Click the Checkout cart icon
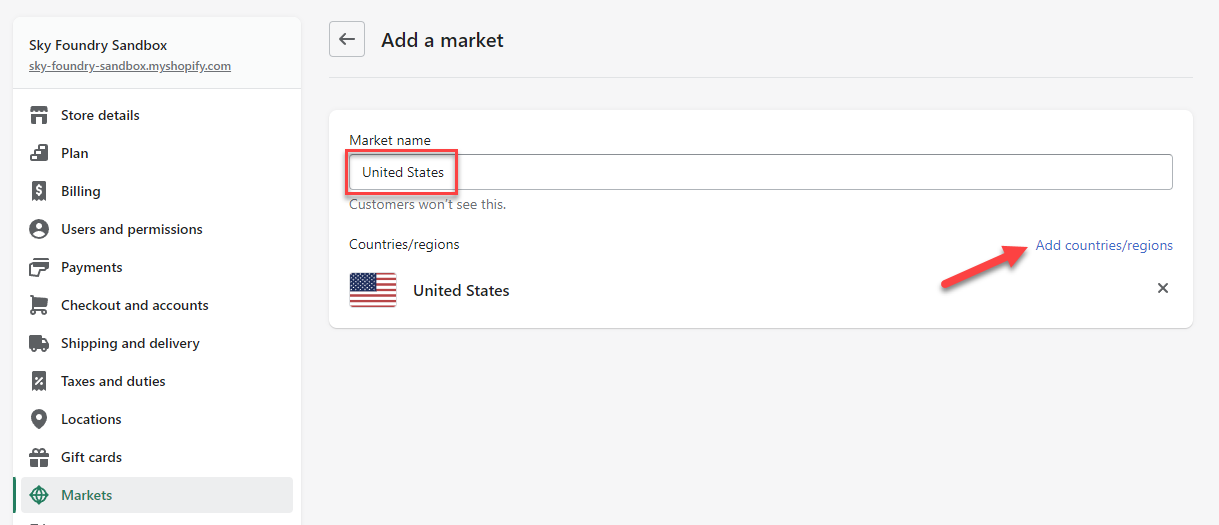The width and height of the screenshot is (1219, 525). (39, 305)
